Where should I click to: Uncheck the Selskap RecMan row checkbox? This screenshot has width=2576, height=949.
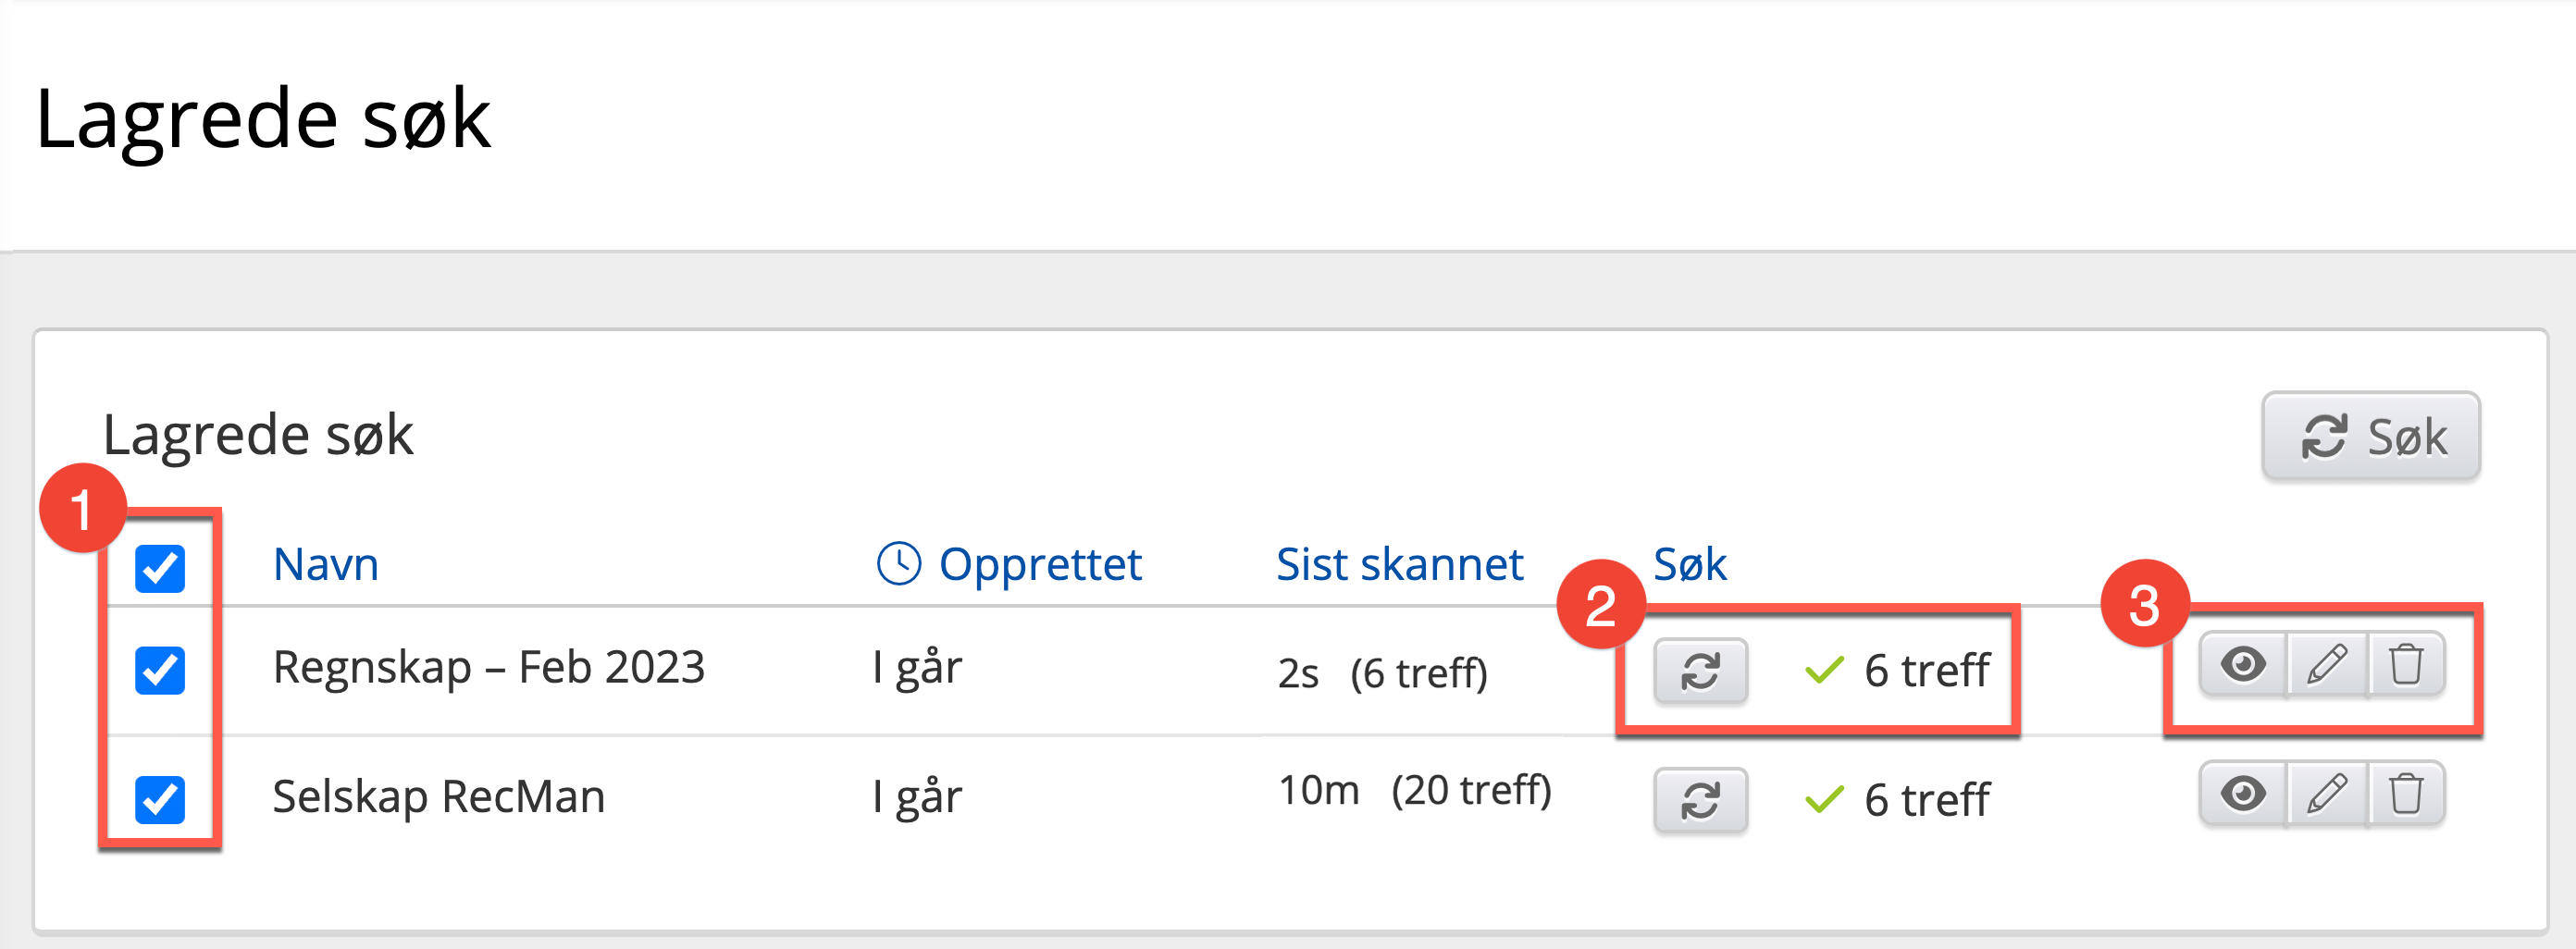point(160,799)
